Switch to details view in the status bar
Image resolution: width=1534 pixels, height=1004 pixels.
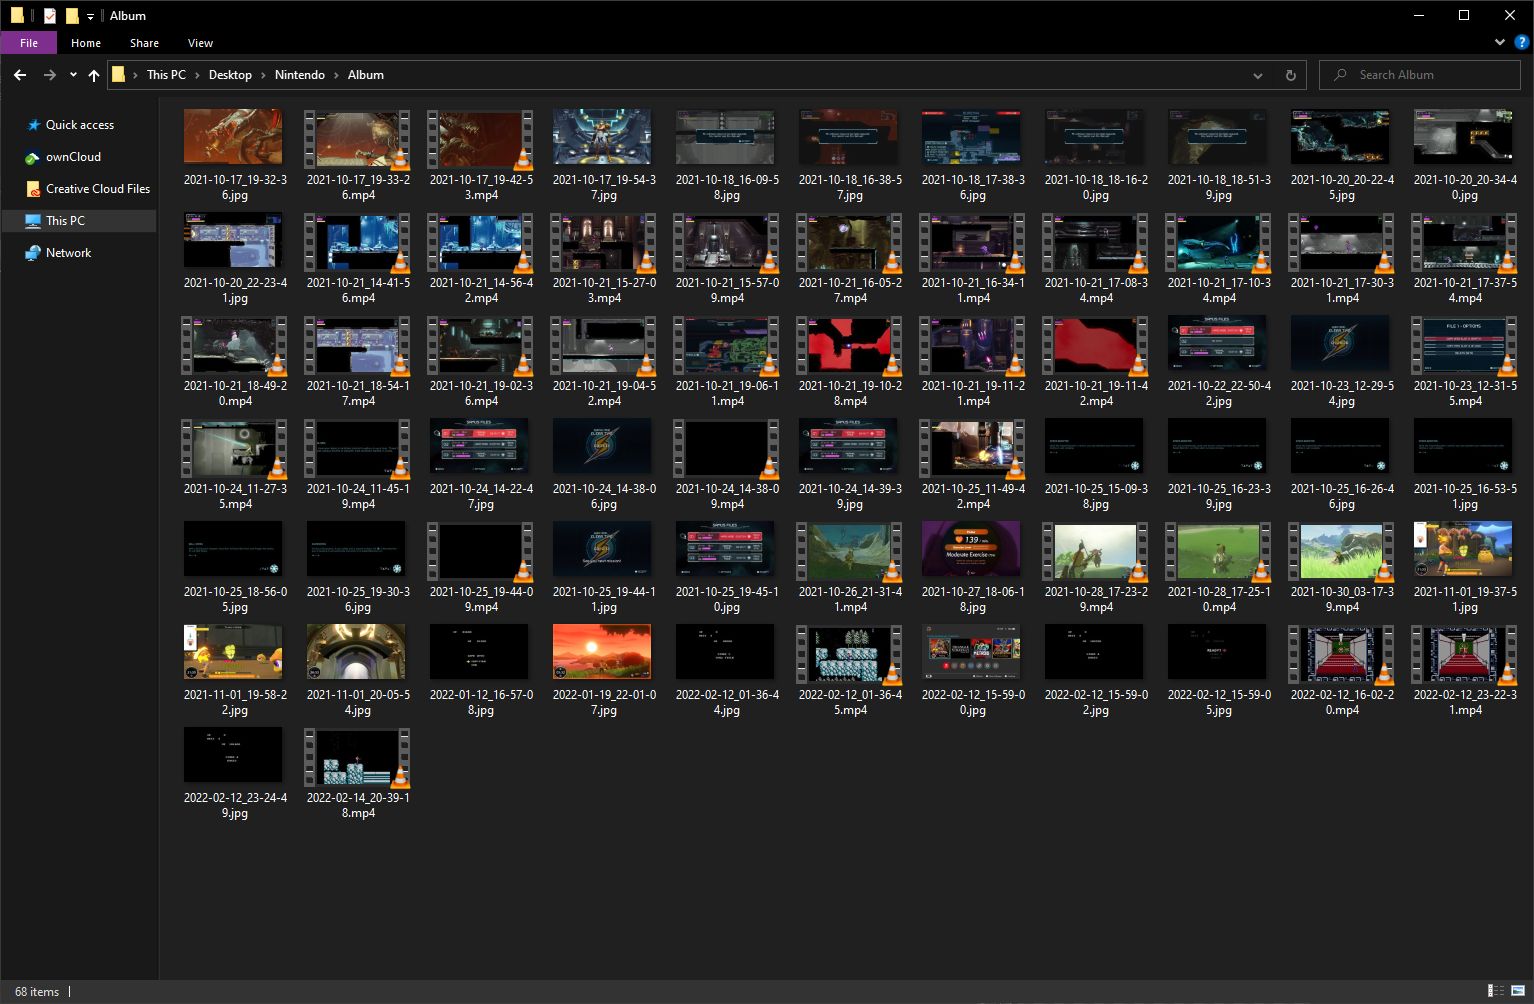pos(1497,992)
